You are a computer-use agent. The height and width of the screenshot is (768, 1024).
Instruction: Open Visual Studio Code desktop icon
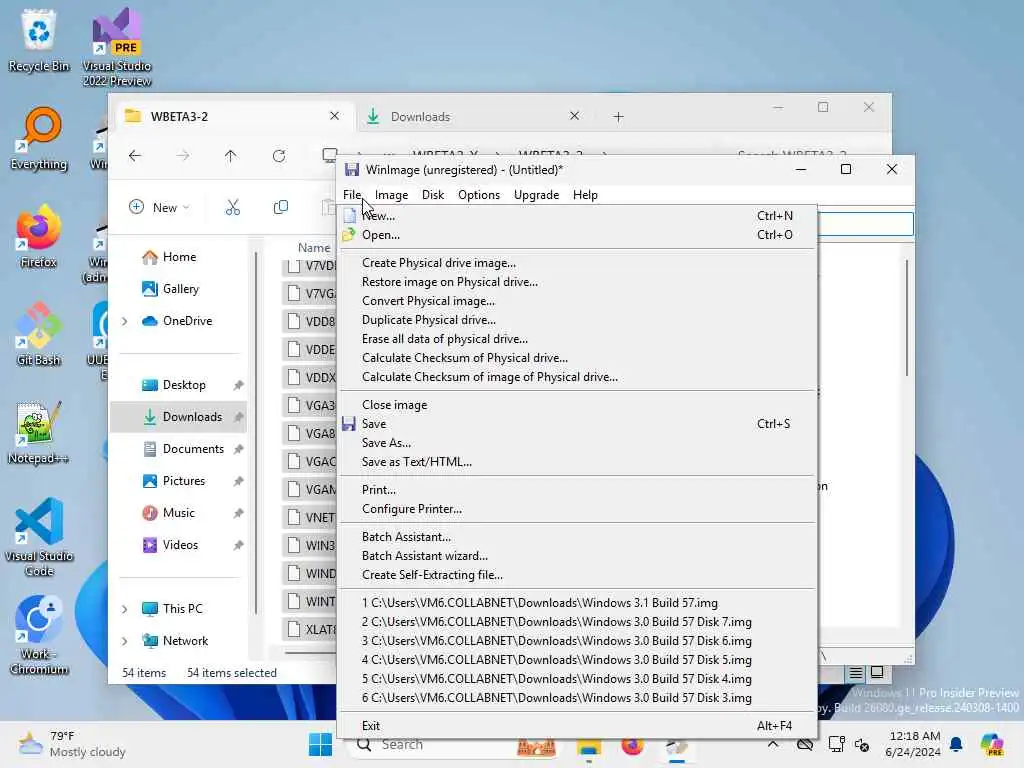point(39,537)
